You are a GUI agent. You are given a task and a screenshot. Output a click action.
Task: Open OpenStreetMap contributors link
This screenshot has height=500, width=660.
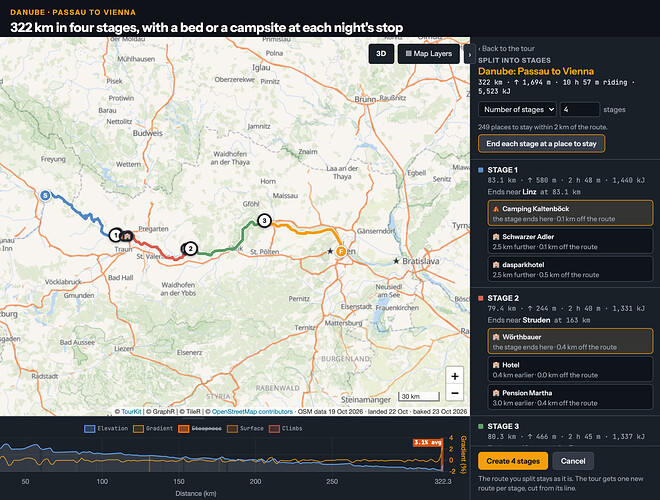pos(252,412)
